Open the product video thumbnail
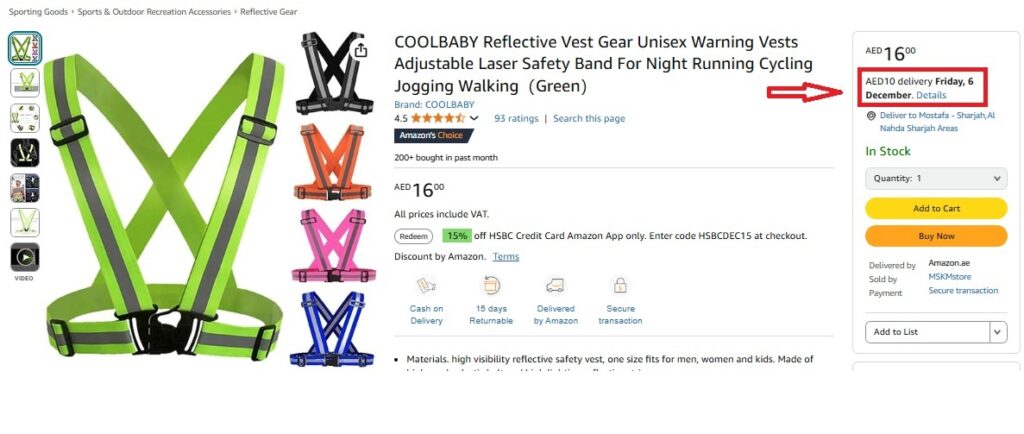Viewport: 1024px width, 434px height. (x=25, y=257)
